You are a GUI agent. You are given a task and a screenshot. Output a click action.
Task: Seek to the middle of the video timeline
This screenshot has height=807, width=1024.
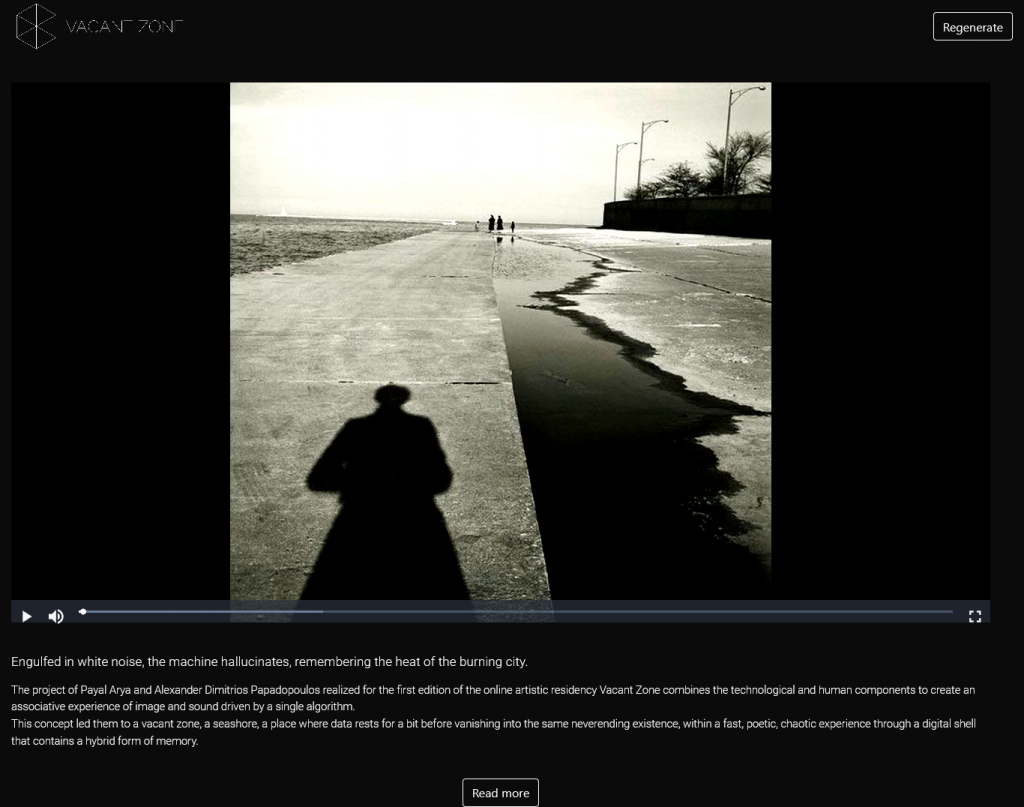tap(517, 611)
